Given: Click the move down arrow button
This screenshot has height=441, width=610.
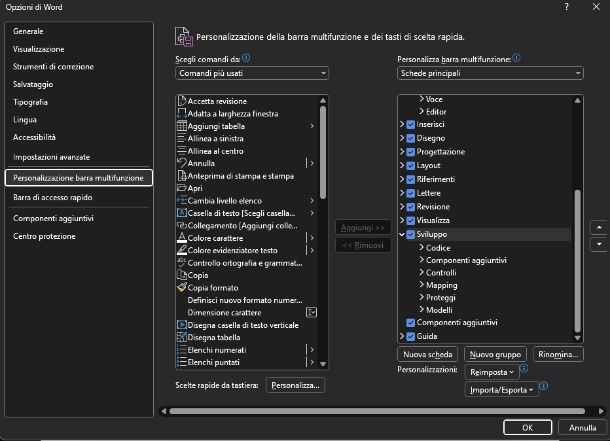Looking at the screenshot, I should click(599, 244).
